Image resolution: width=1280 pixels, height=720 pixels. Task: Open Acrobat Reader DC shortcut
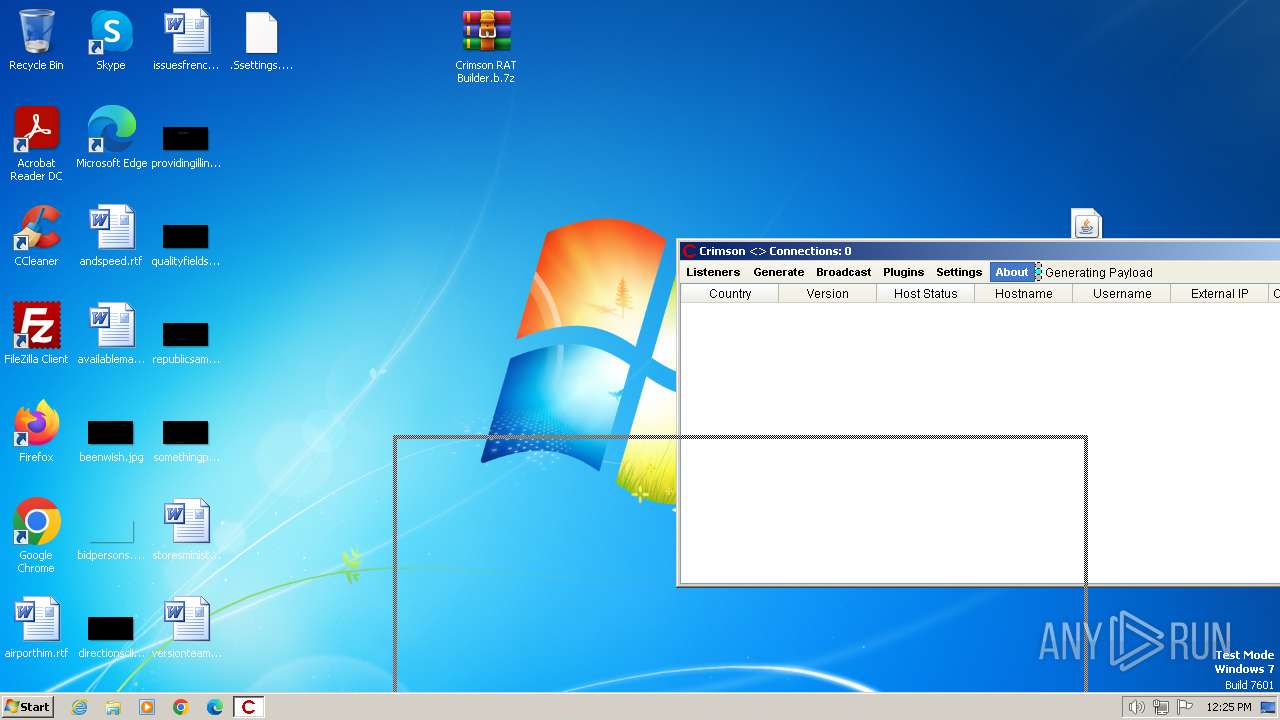click(x=36, y=144)
